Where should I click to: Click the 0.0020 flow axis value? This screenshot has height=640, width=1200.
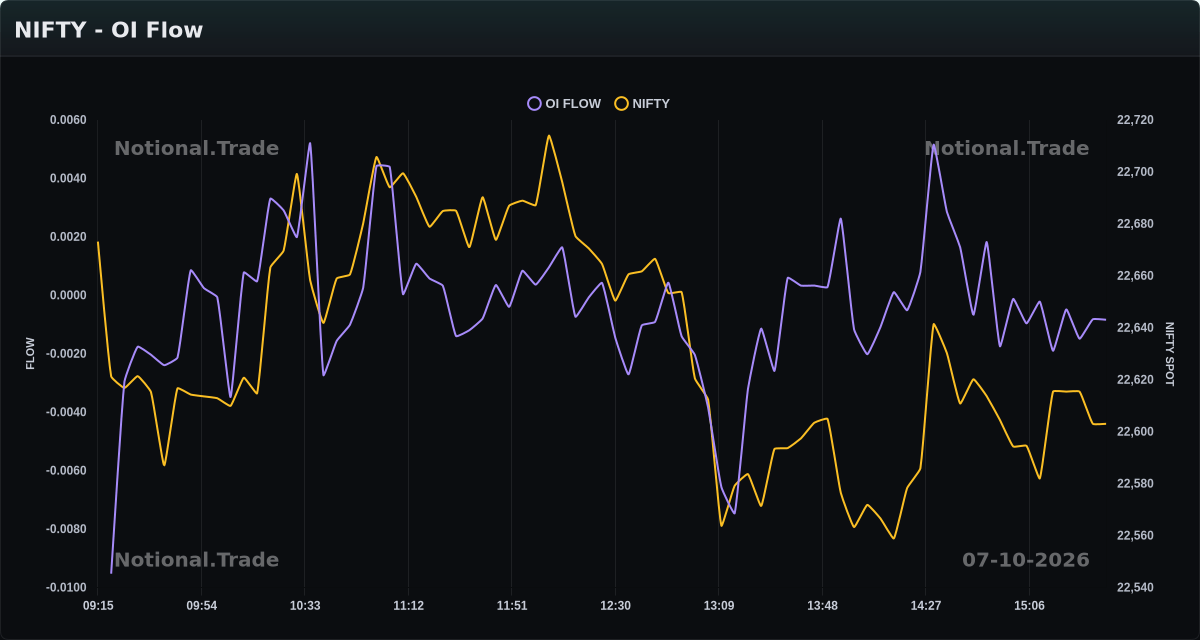point(68,237)
